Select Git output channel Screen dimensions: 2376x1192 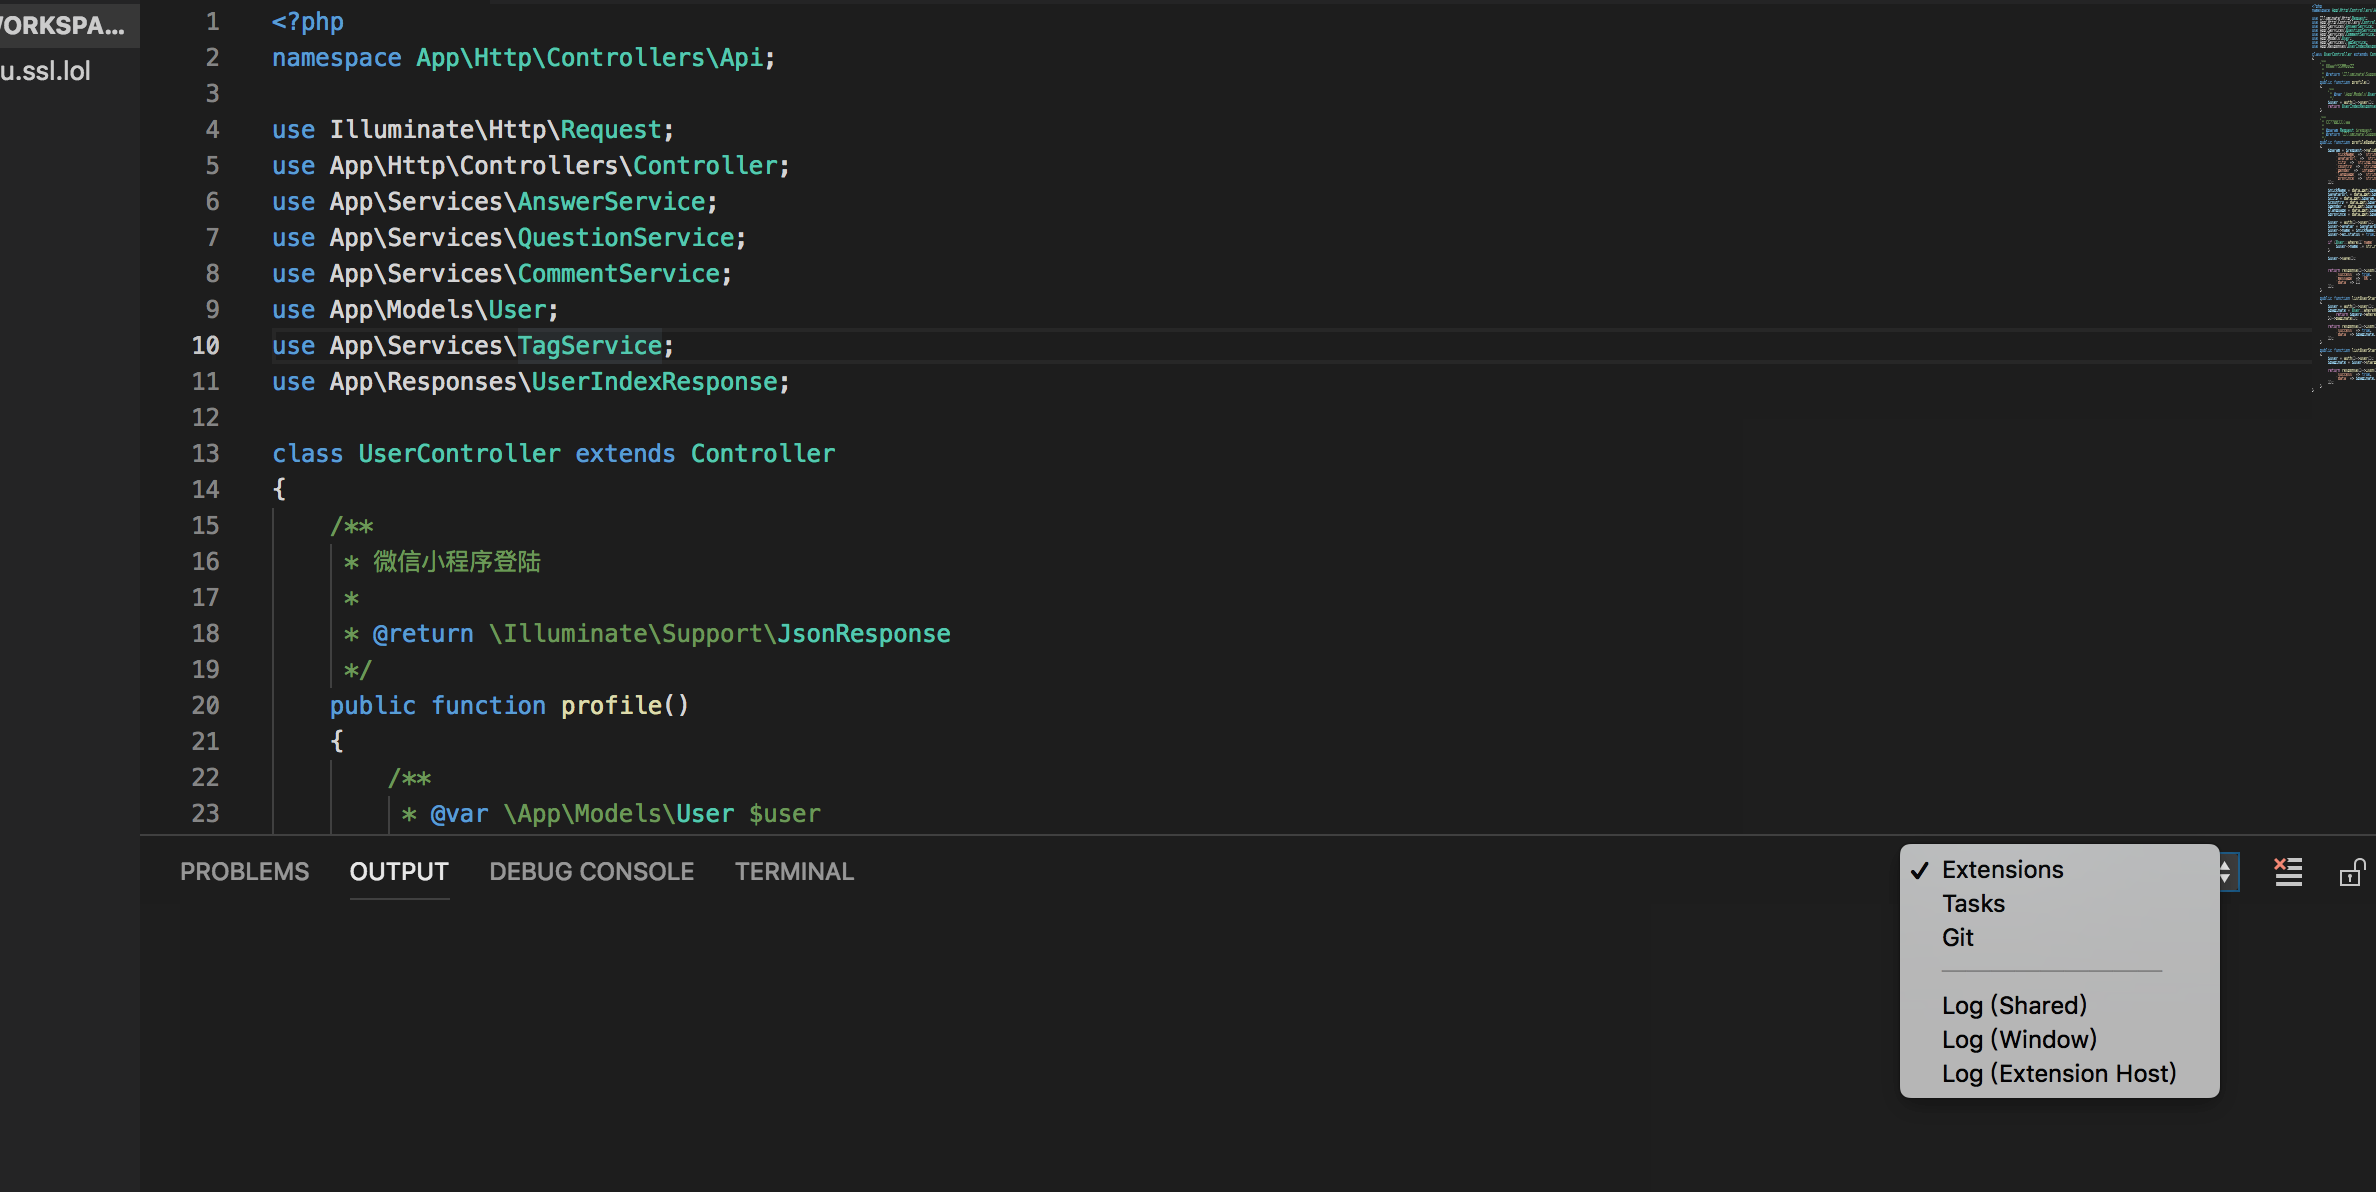(1957, 937)
